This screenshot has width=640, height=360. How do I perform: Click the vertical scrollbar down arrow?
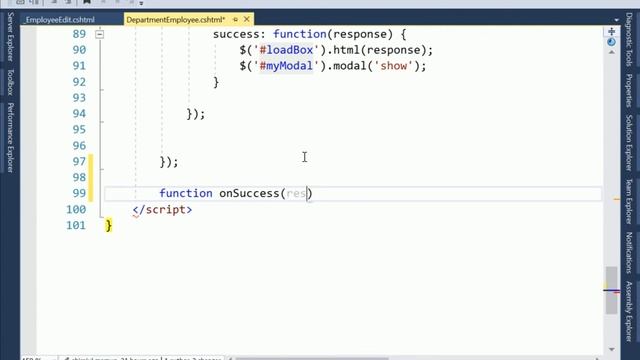click(x=611, y=349)
